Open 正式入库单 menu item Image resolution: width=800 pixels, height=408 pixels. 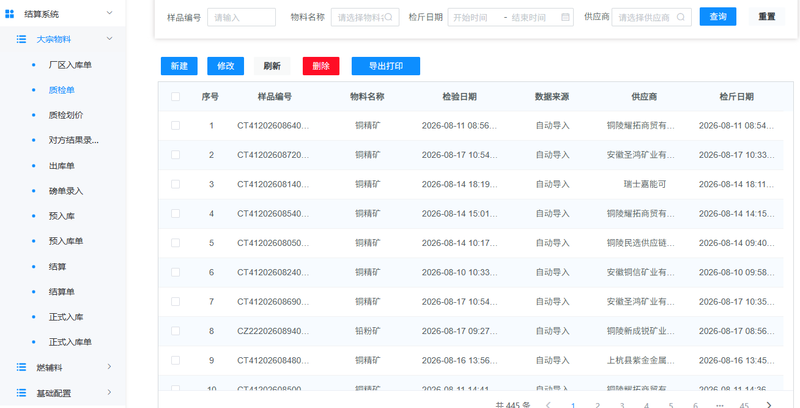point(70,342)
